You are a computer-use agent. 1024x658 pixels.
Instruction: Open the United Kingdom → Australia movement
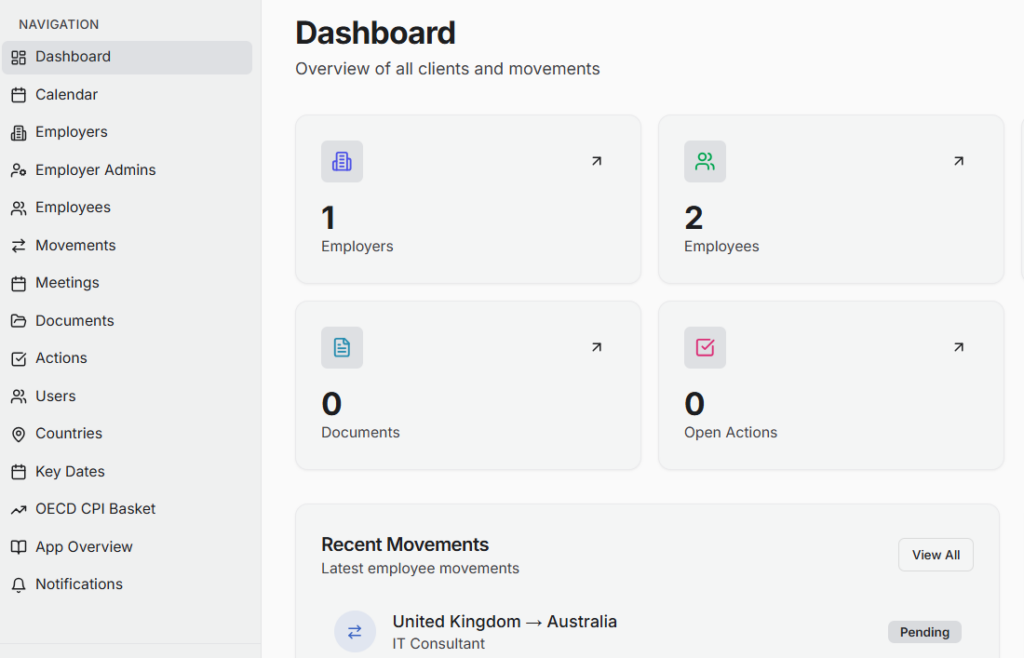tap(504, 622)
